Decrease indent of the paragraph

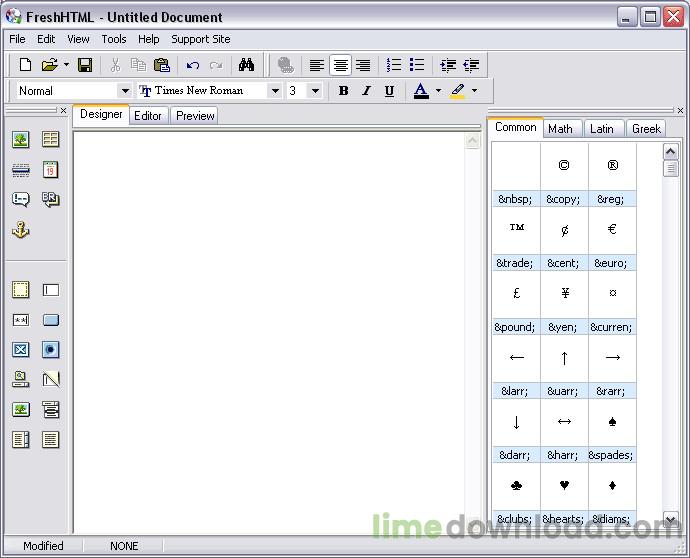[x=471, y=65]
